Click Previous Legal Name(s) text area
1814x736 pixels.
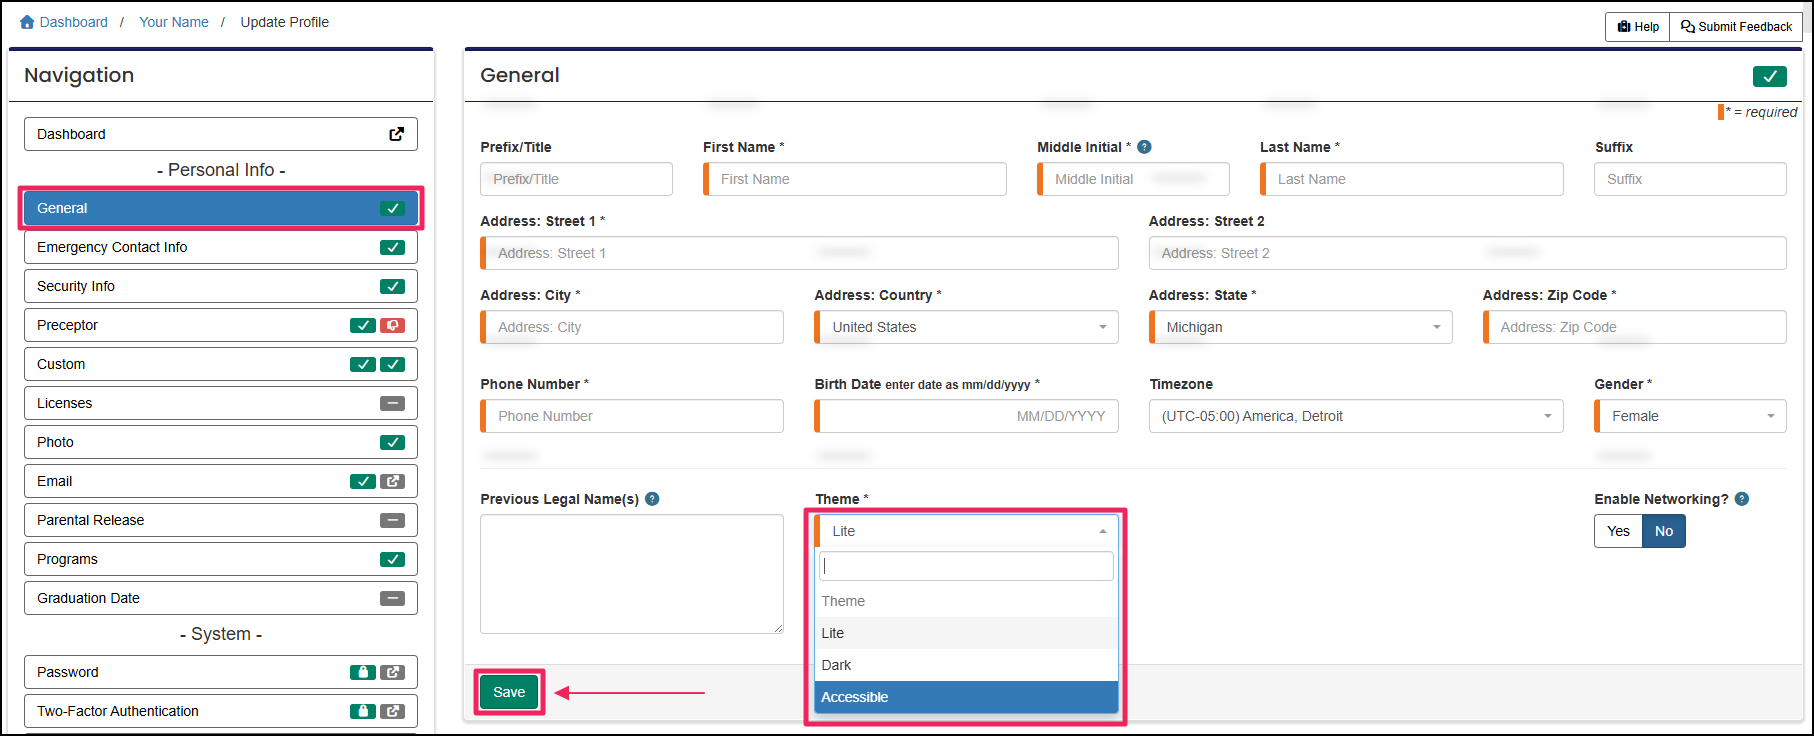coord(632,574)
